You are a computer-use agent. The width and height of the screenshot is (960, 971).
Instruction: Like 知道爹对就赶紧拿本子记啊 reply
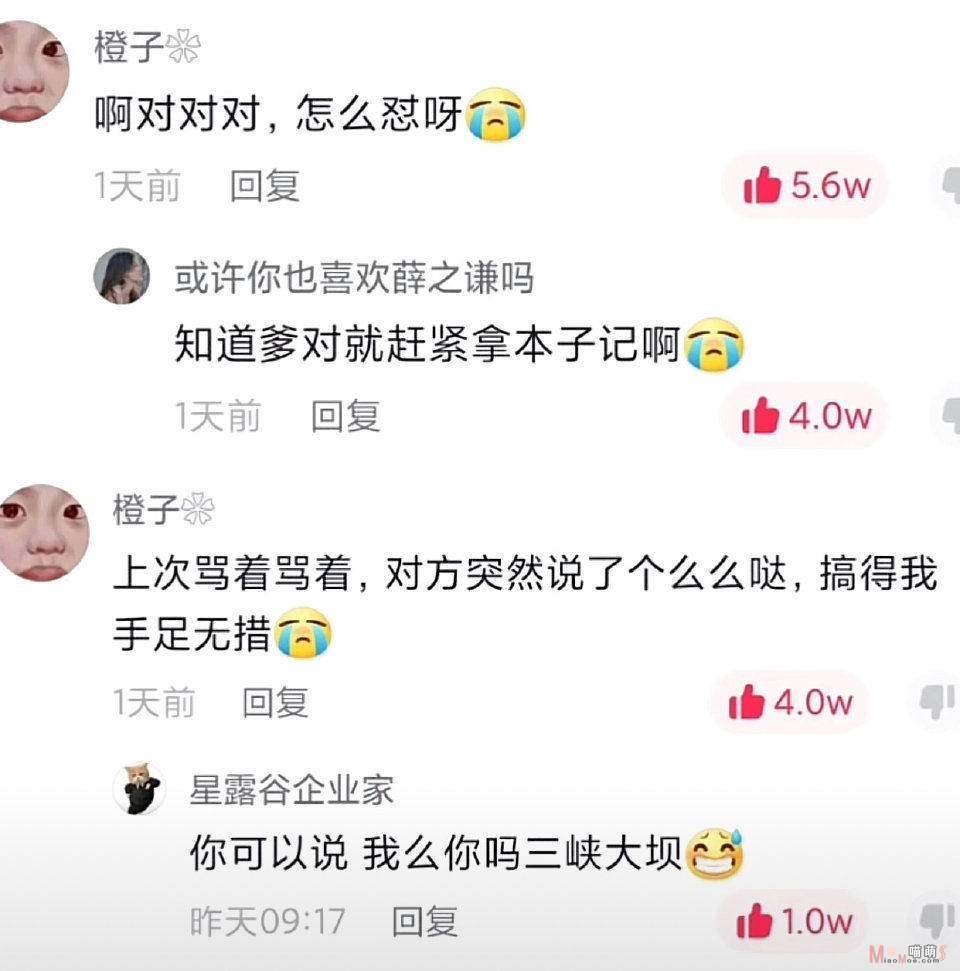coord(805,415)
